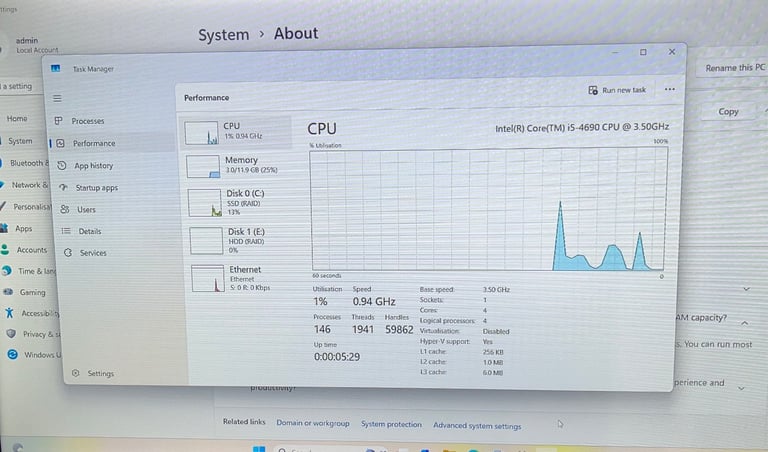Screen dimensions: 768x452
Task: Click the 0.94 GHz speed value
Action: (374, 302)
